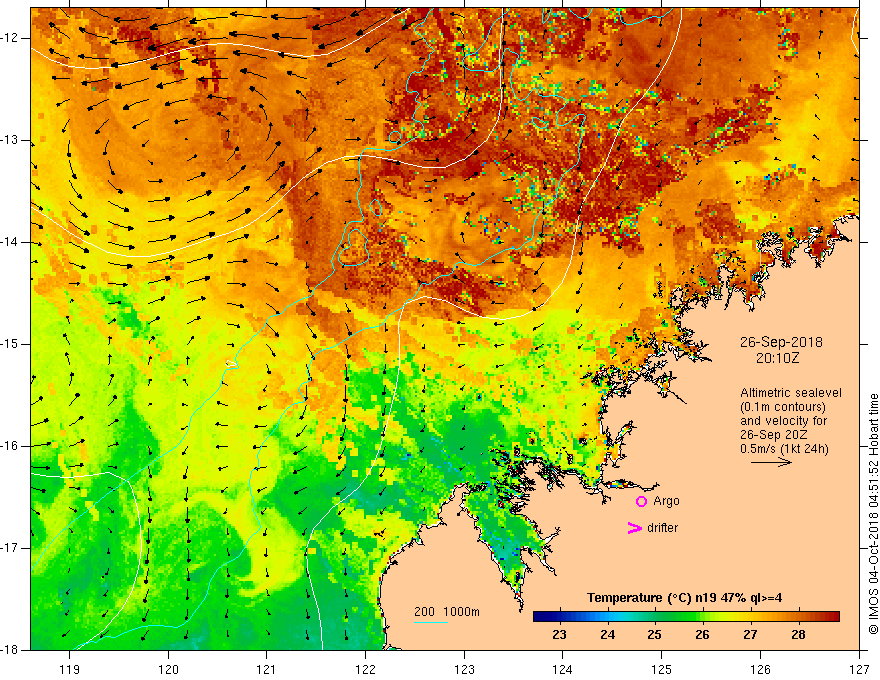
Task: Click the '23' label under the color bar
Action: (559, 635)
